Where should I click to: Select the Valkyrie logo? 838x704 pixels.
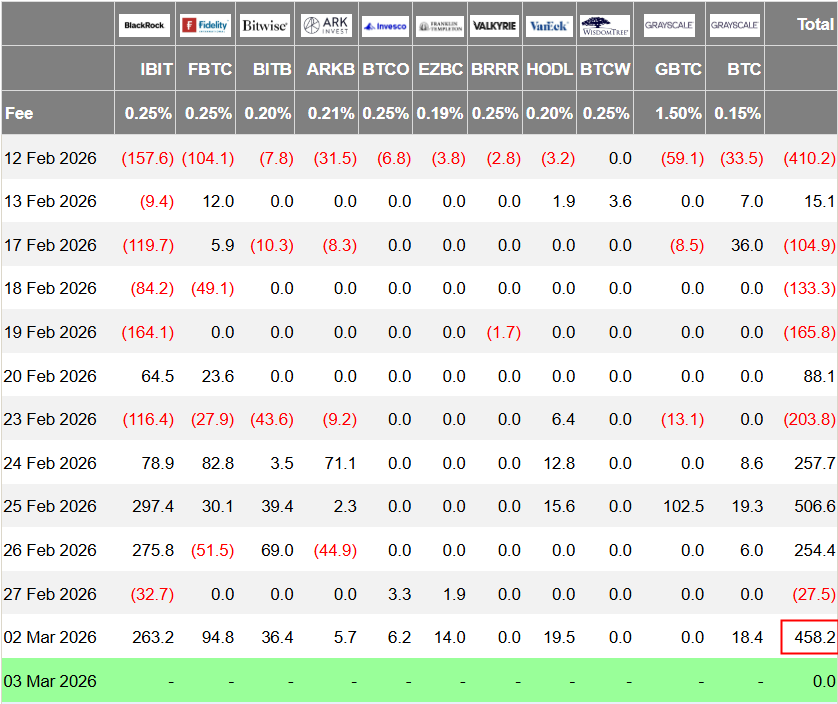(494, 26)
